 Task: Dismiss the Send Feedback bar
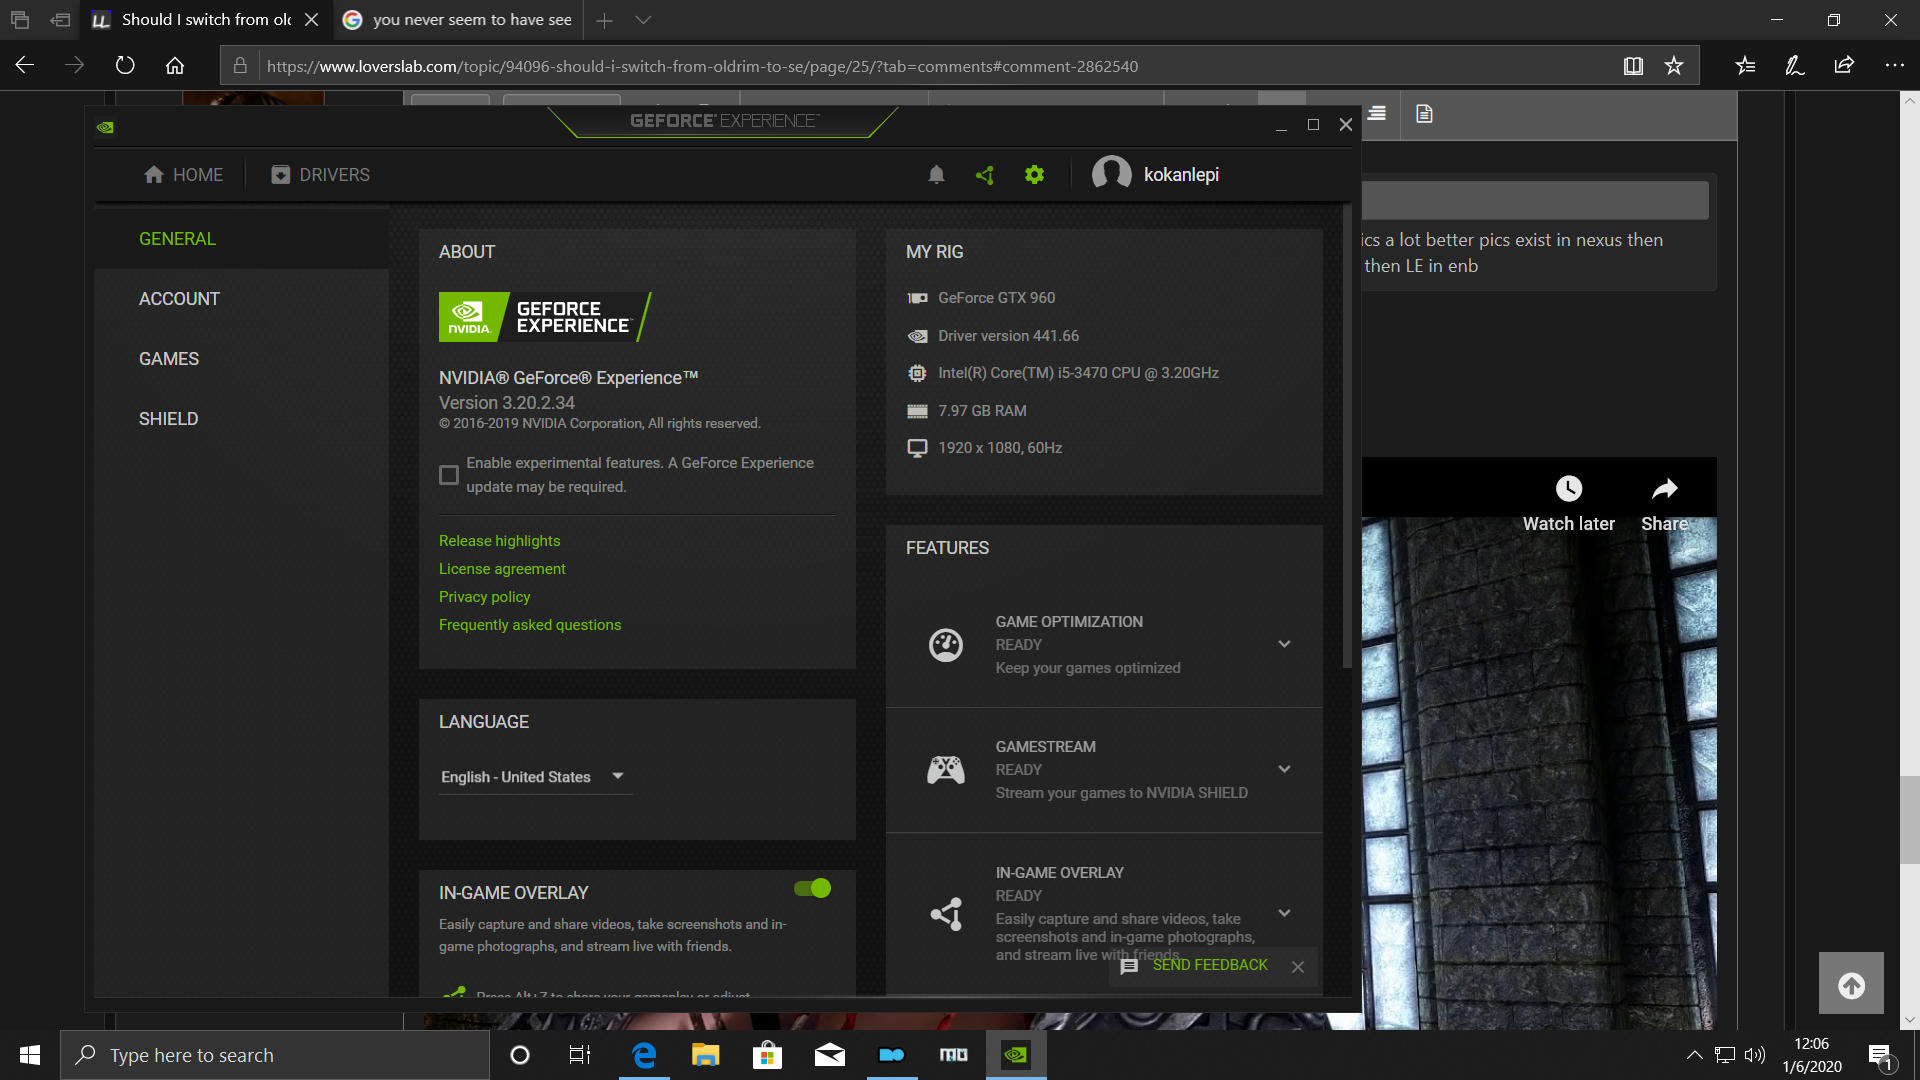(1297, 966)
